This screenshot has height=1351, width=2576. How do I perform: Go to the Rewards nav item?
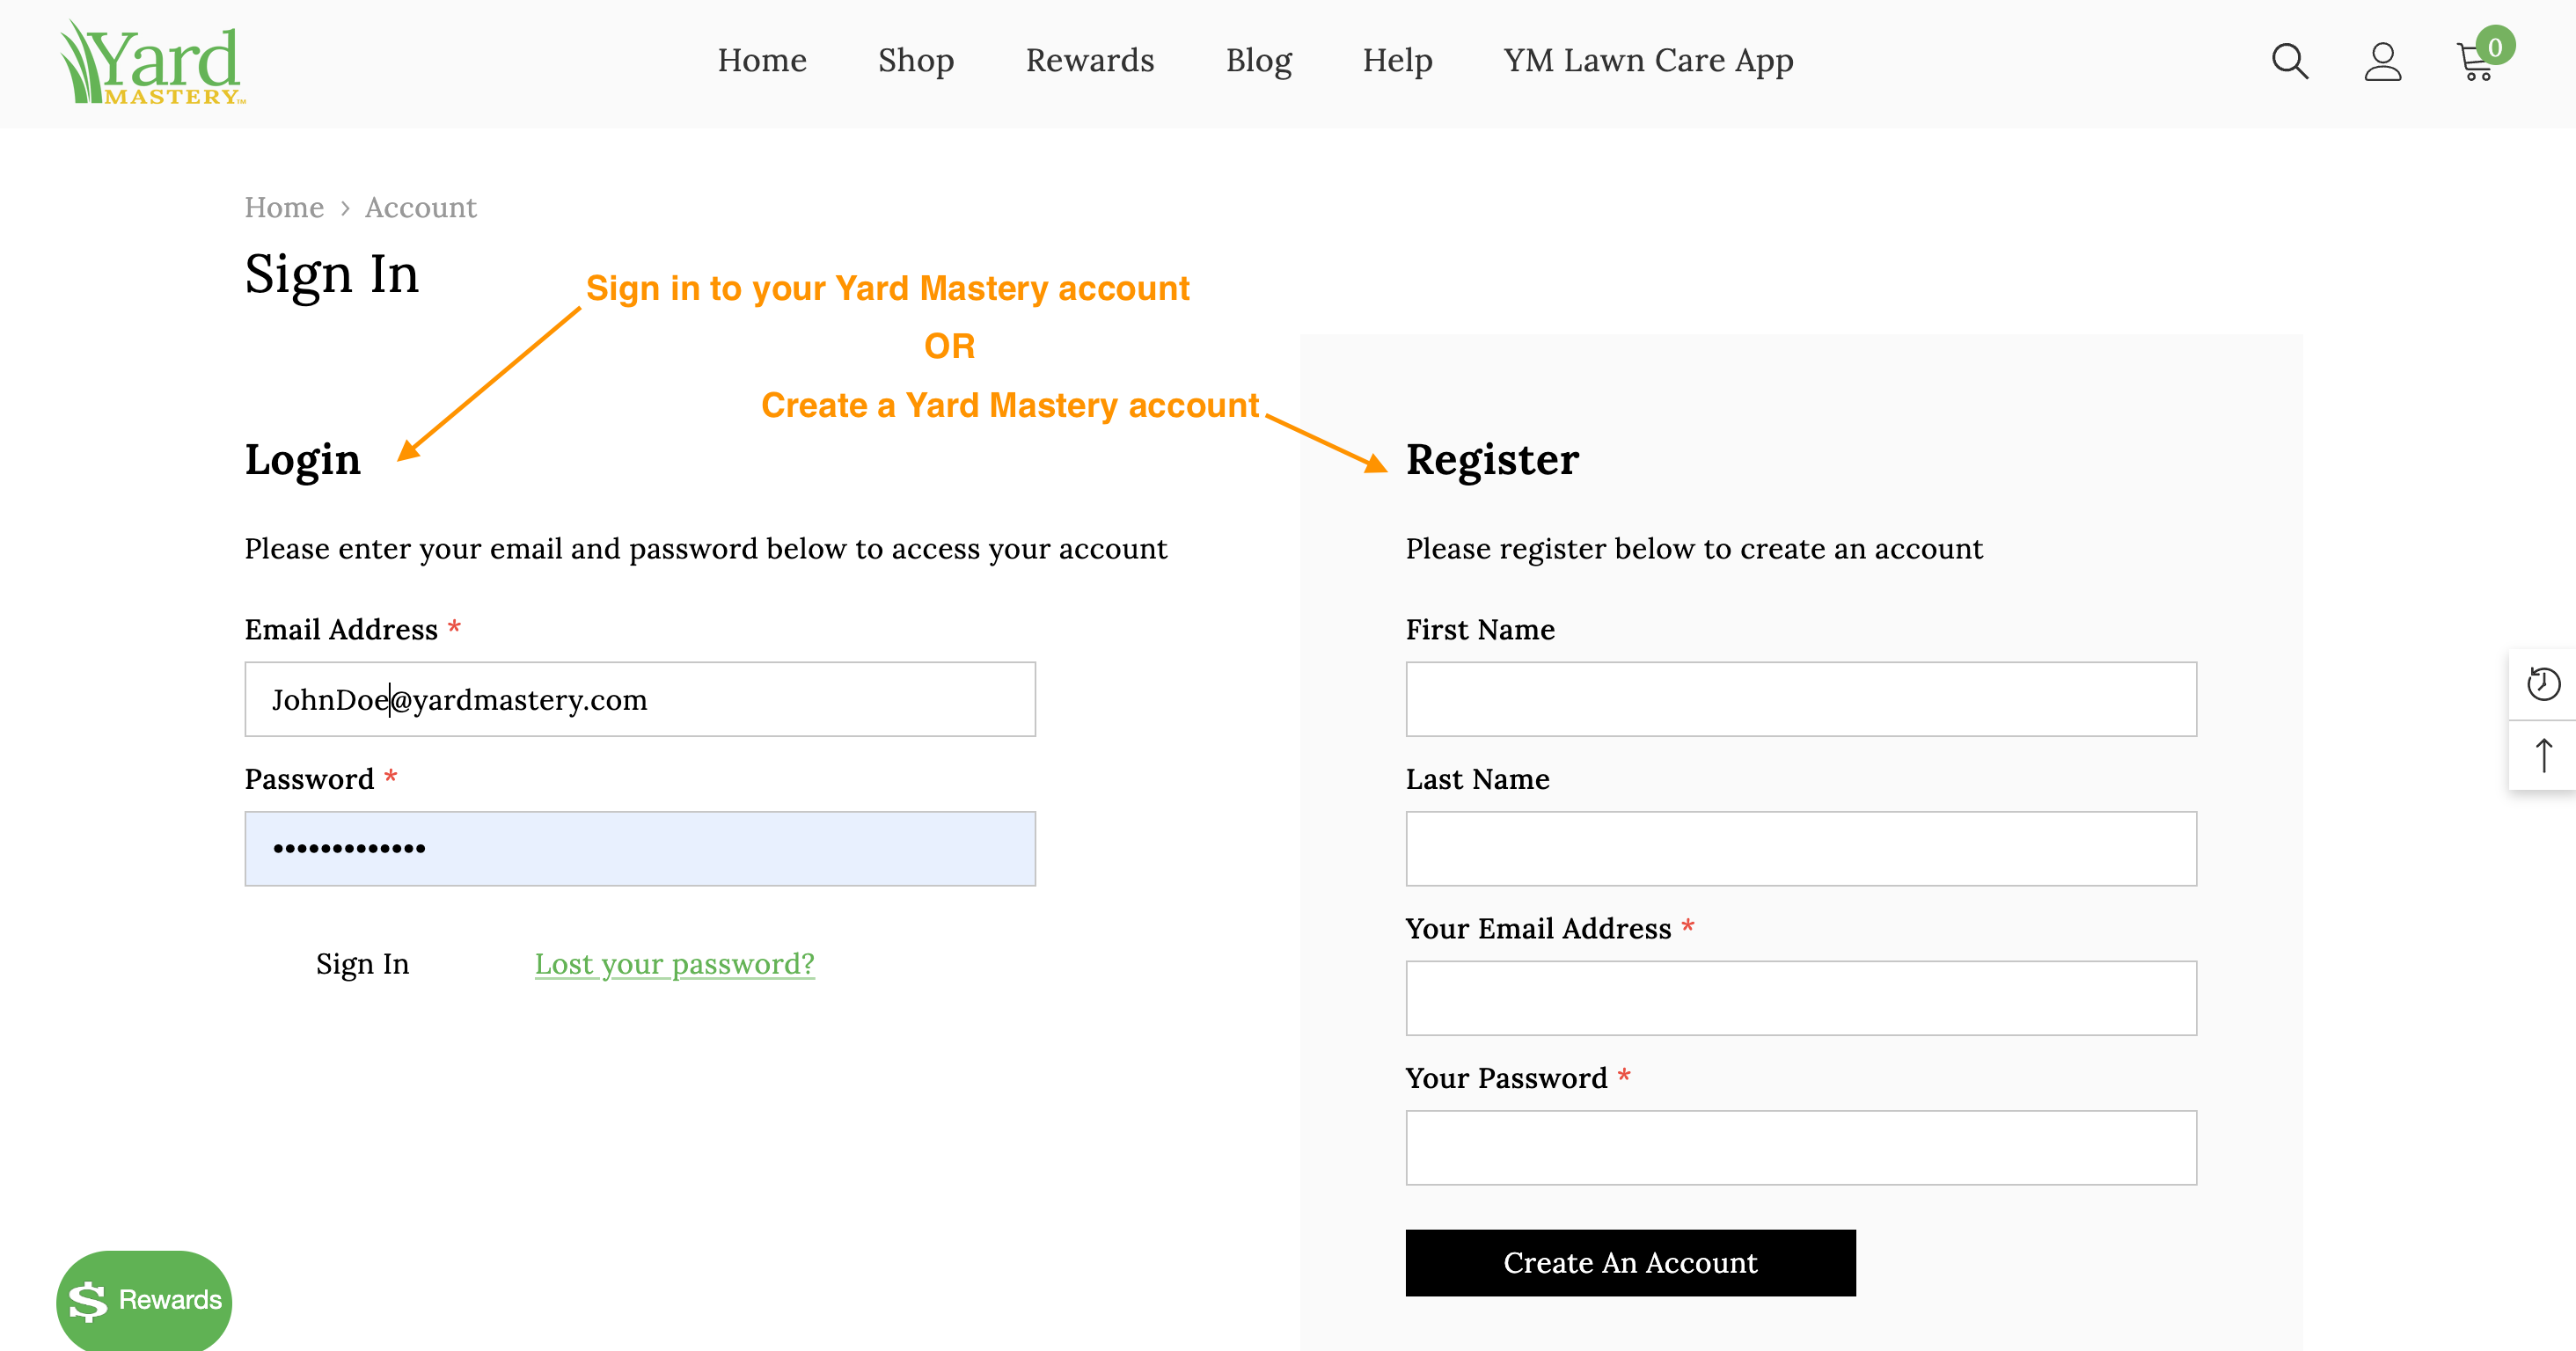[x=1090, y=60]
